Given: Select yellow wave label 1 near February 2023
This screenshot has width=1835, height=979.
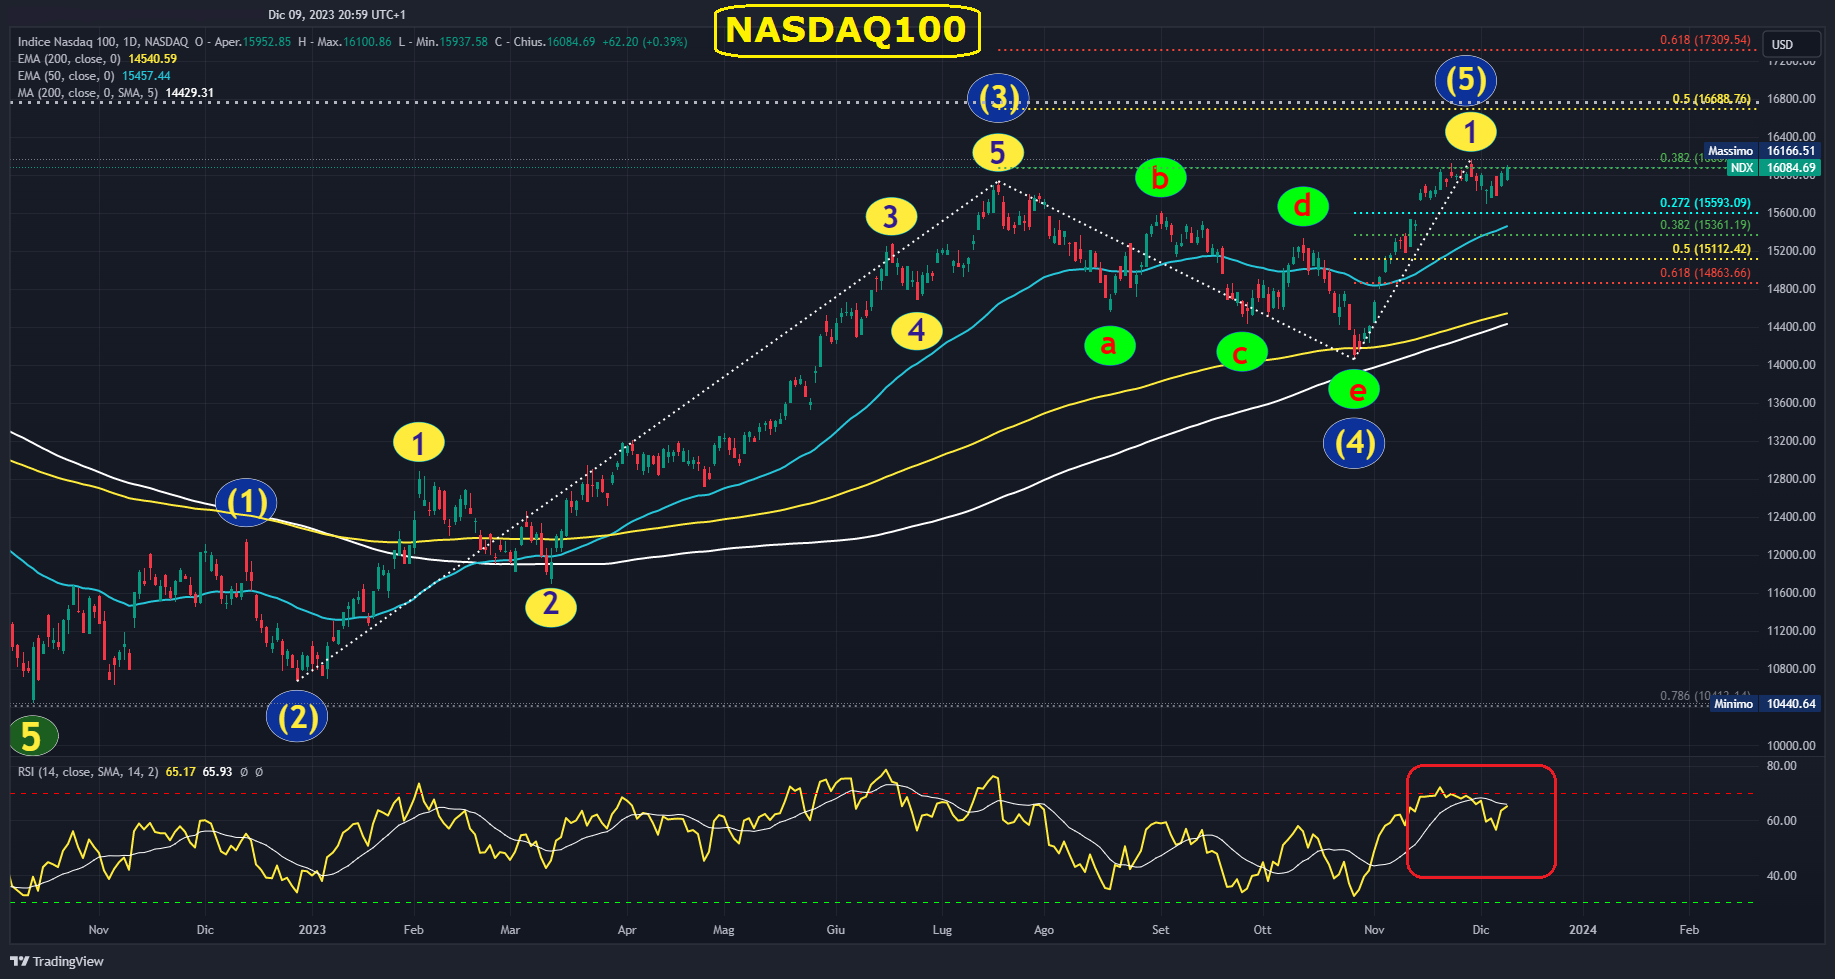Looking at the screenshot, I should pos(419,443).
